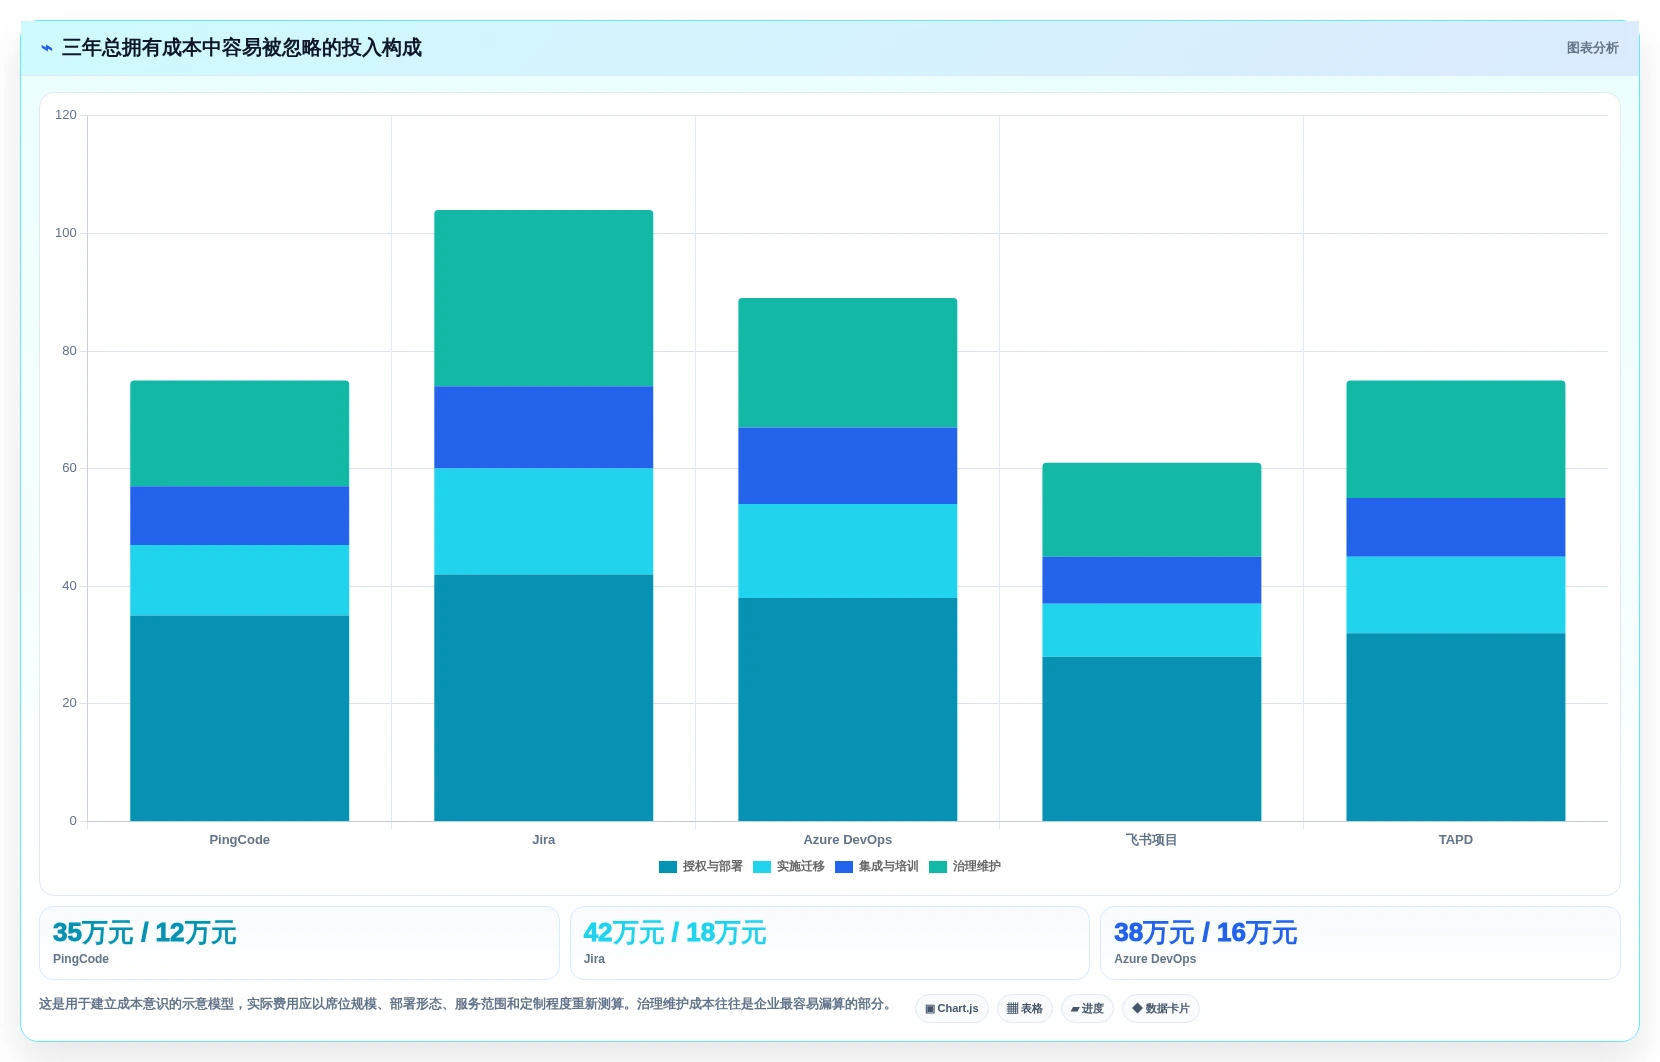Click Jira's 授权与部署 bar segment

point(544,698)
